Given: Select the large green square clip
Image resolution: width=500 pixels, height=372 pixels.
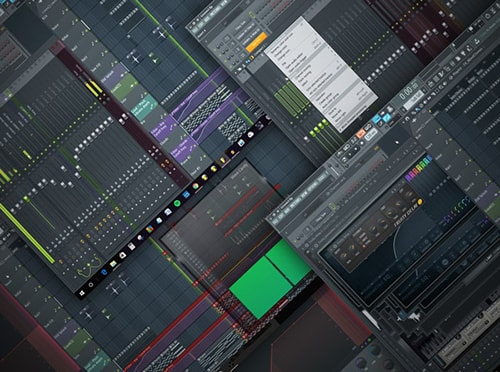Looking at the screenshot, I should (x=261, y=287).
